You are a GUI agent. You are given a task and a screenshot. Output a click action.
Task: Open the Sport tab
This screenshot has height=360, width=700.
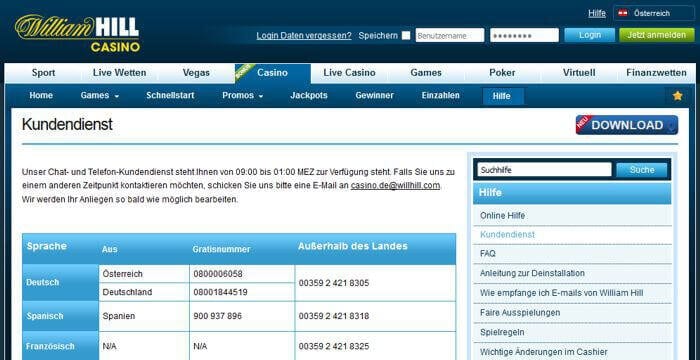click(x=43, y=73)
